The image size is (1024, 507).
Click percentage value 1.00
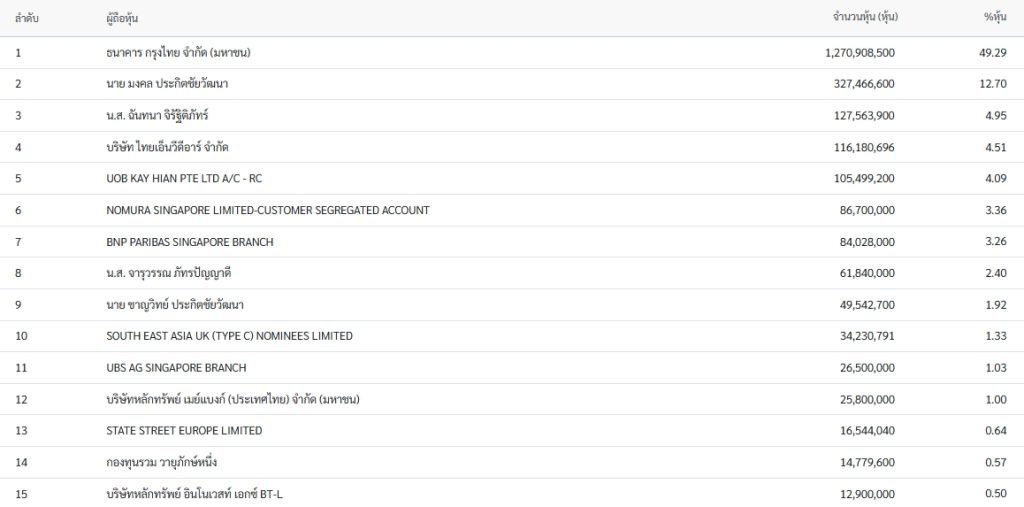pos(996,399)
